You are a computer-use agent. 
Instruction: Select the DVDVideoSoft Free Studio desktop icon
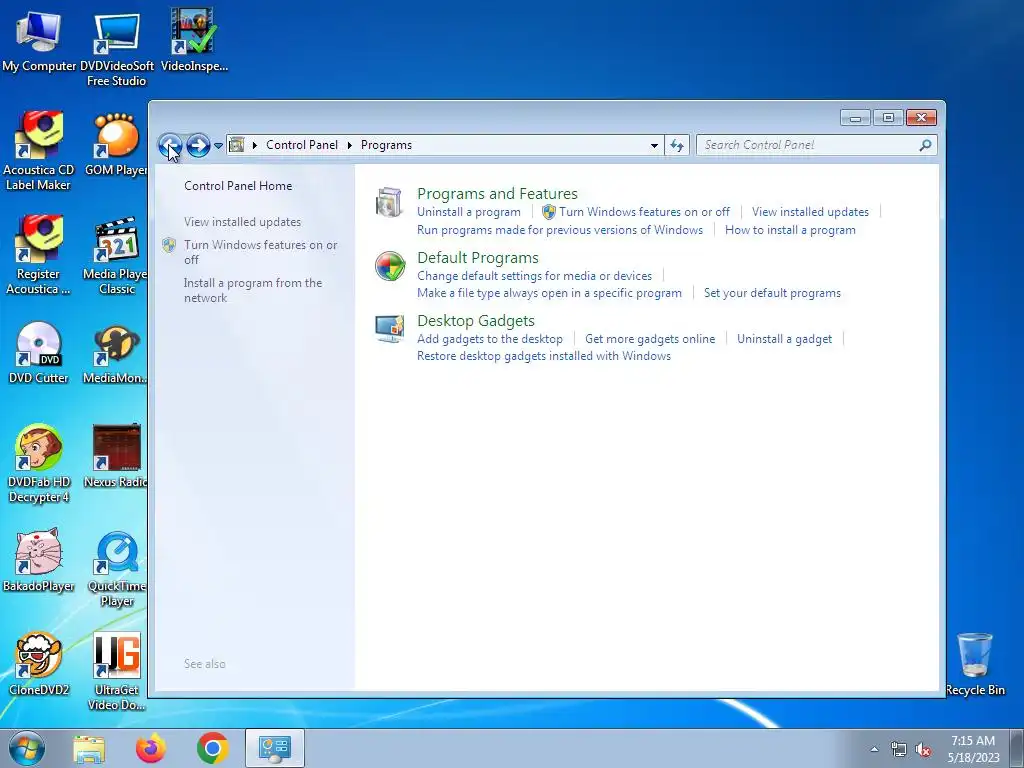116,47
